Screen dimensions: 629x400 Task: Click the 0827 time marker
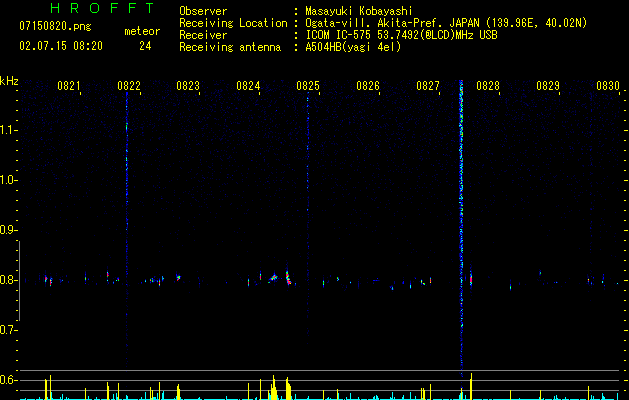tap(428, 86)
